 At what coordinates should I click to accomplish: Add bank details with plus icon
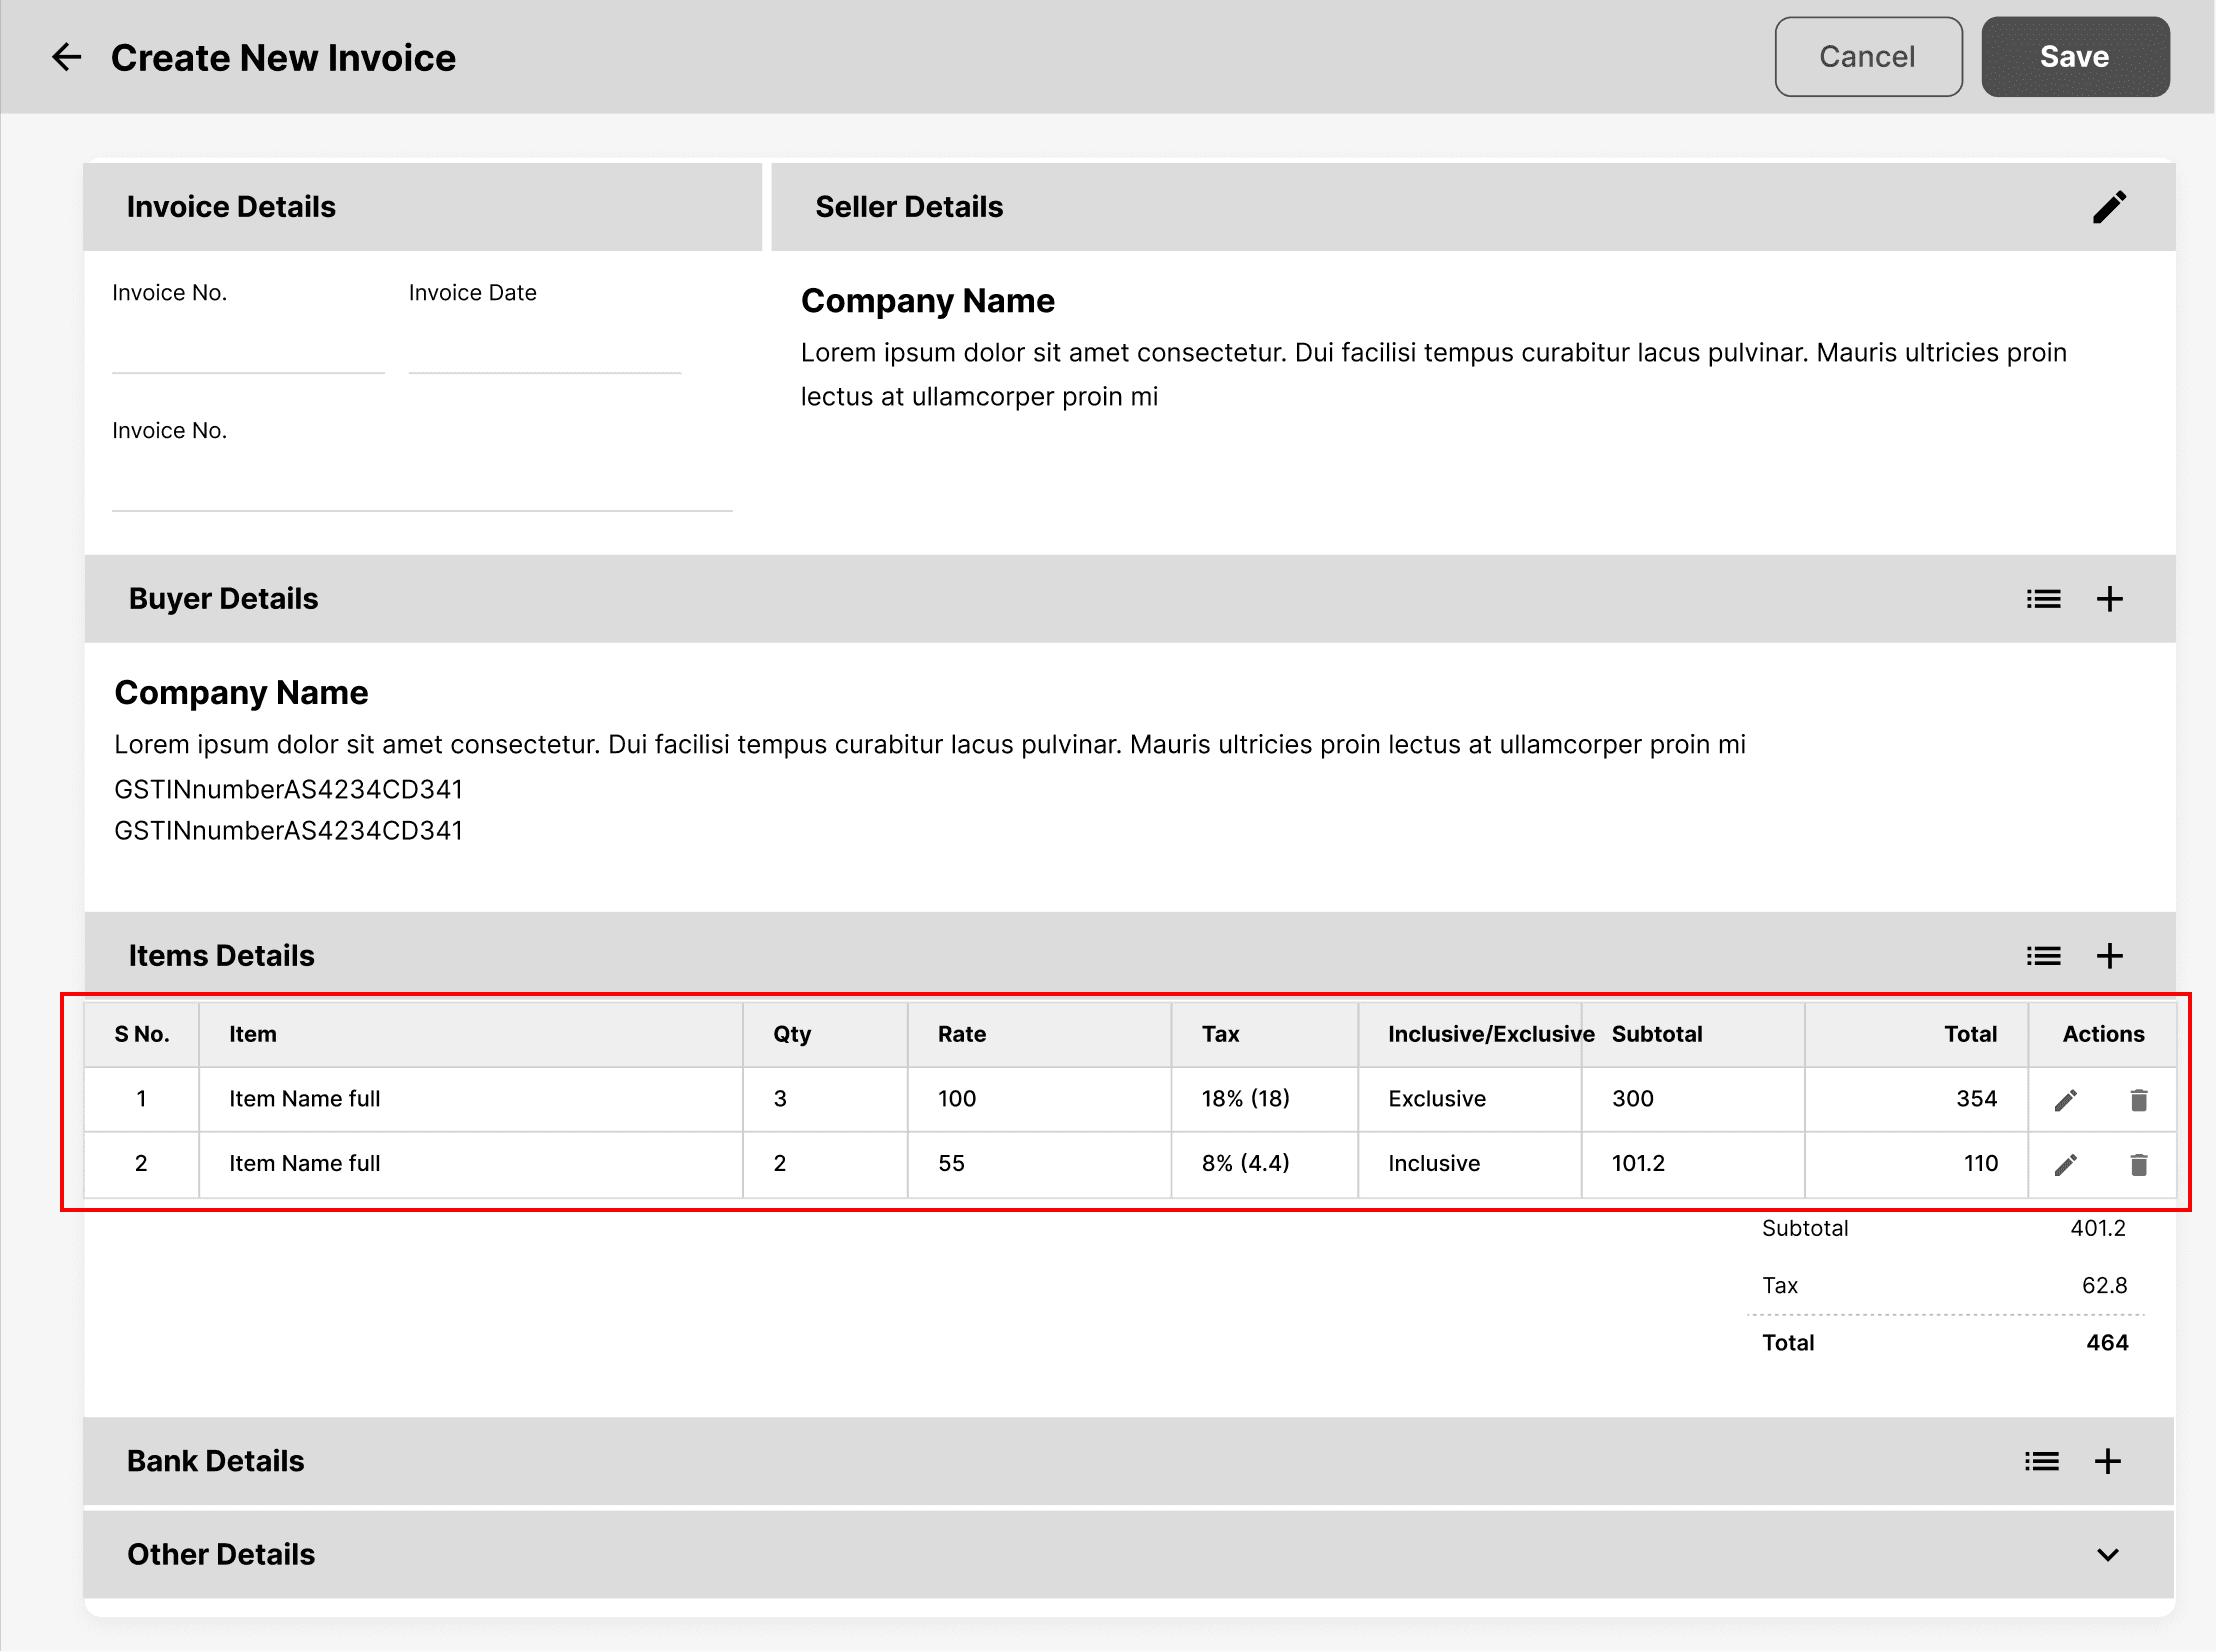pyautogui.click(x=2107, y=1462)
